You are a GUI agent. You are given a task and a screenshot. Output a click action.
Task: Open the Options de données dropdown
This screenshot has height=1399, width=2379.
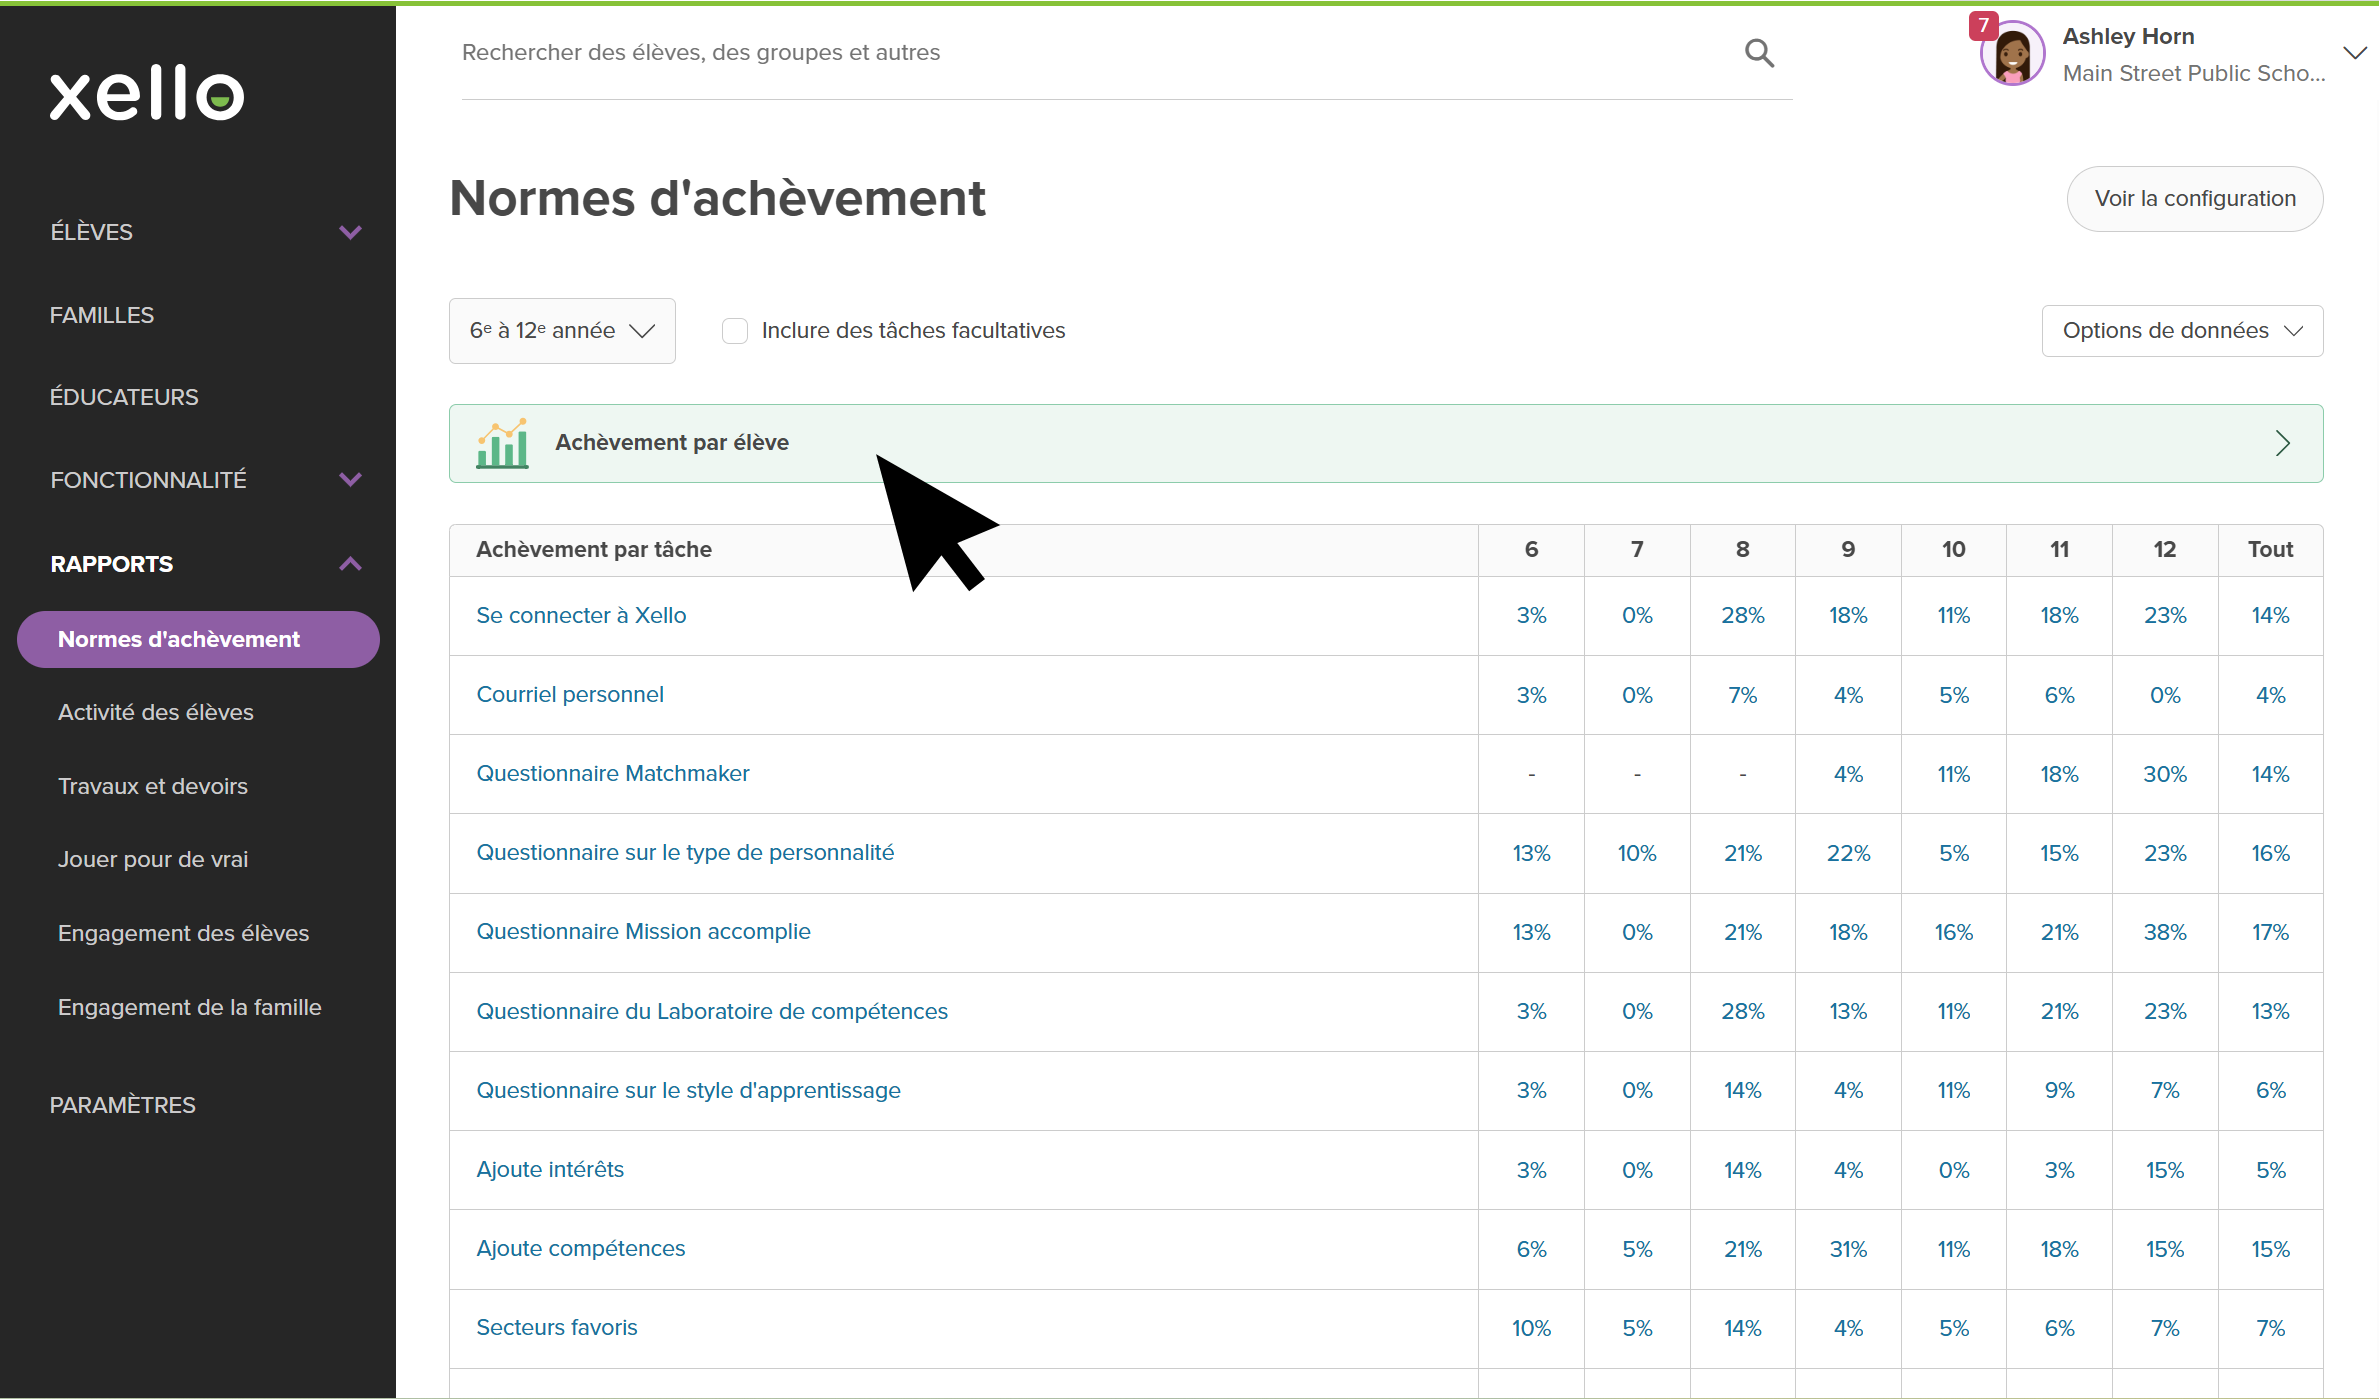point(2182,331)
